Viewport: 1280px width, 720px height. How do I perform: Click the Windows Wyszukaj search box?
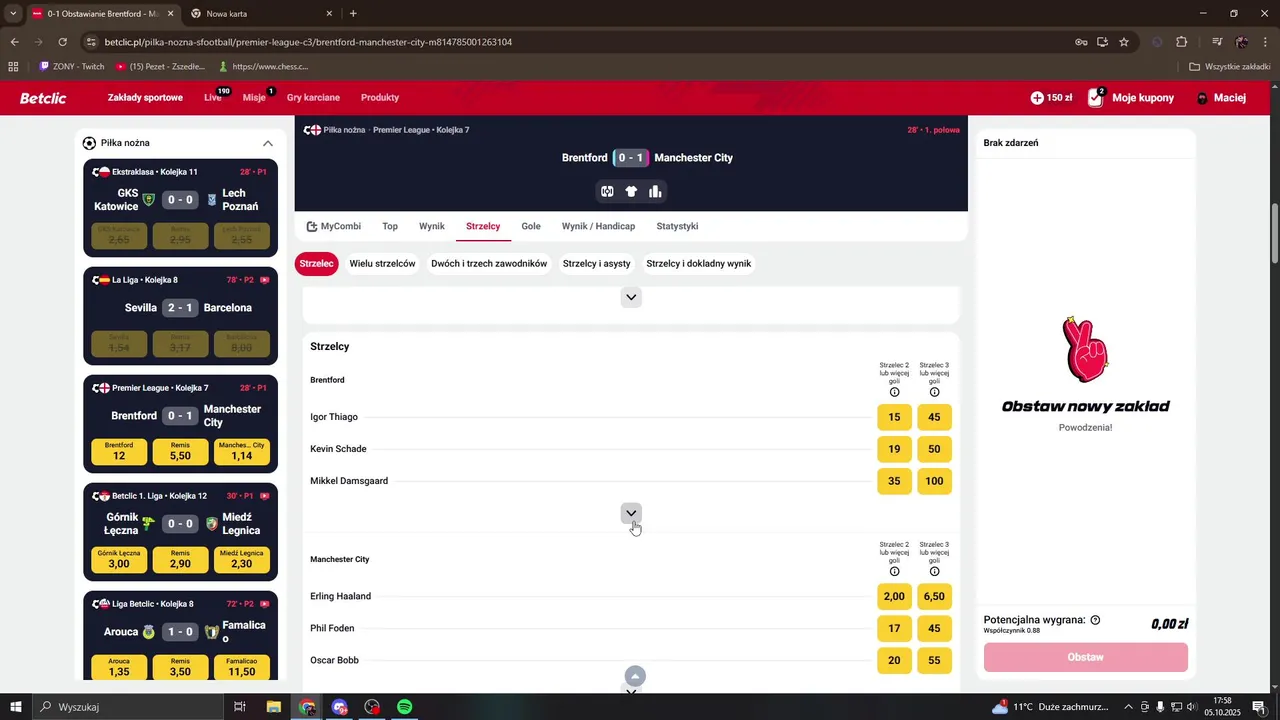(x=127, y=707)
